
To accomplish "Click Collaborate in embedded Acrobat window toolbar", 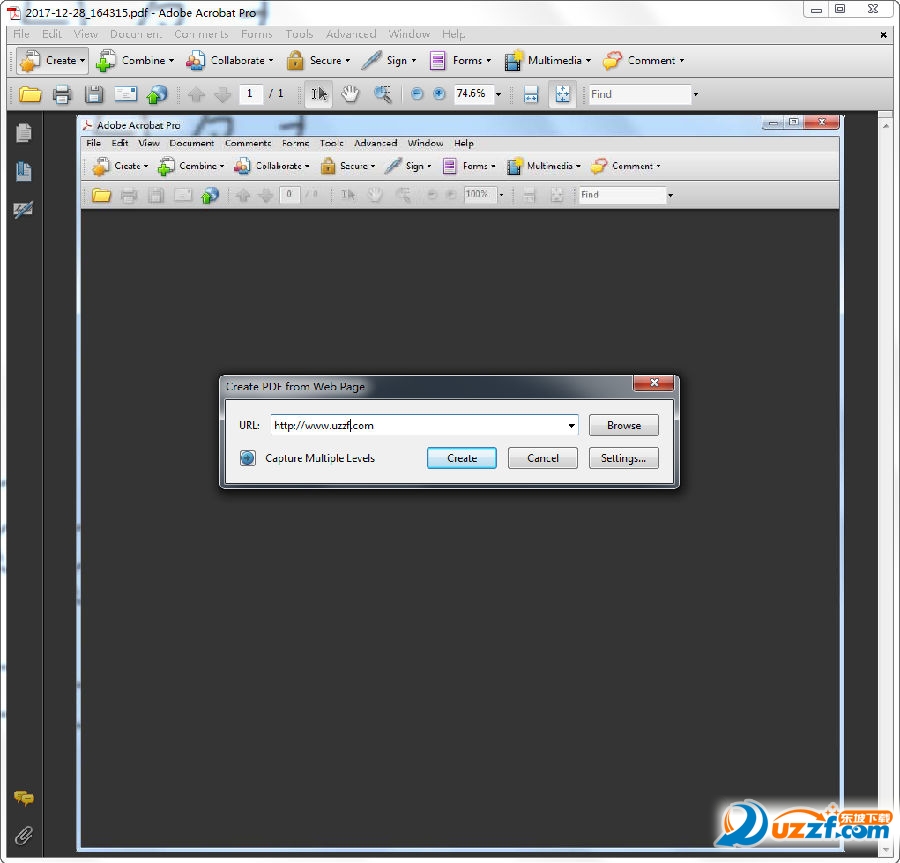I will point(271,166).
